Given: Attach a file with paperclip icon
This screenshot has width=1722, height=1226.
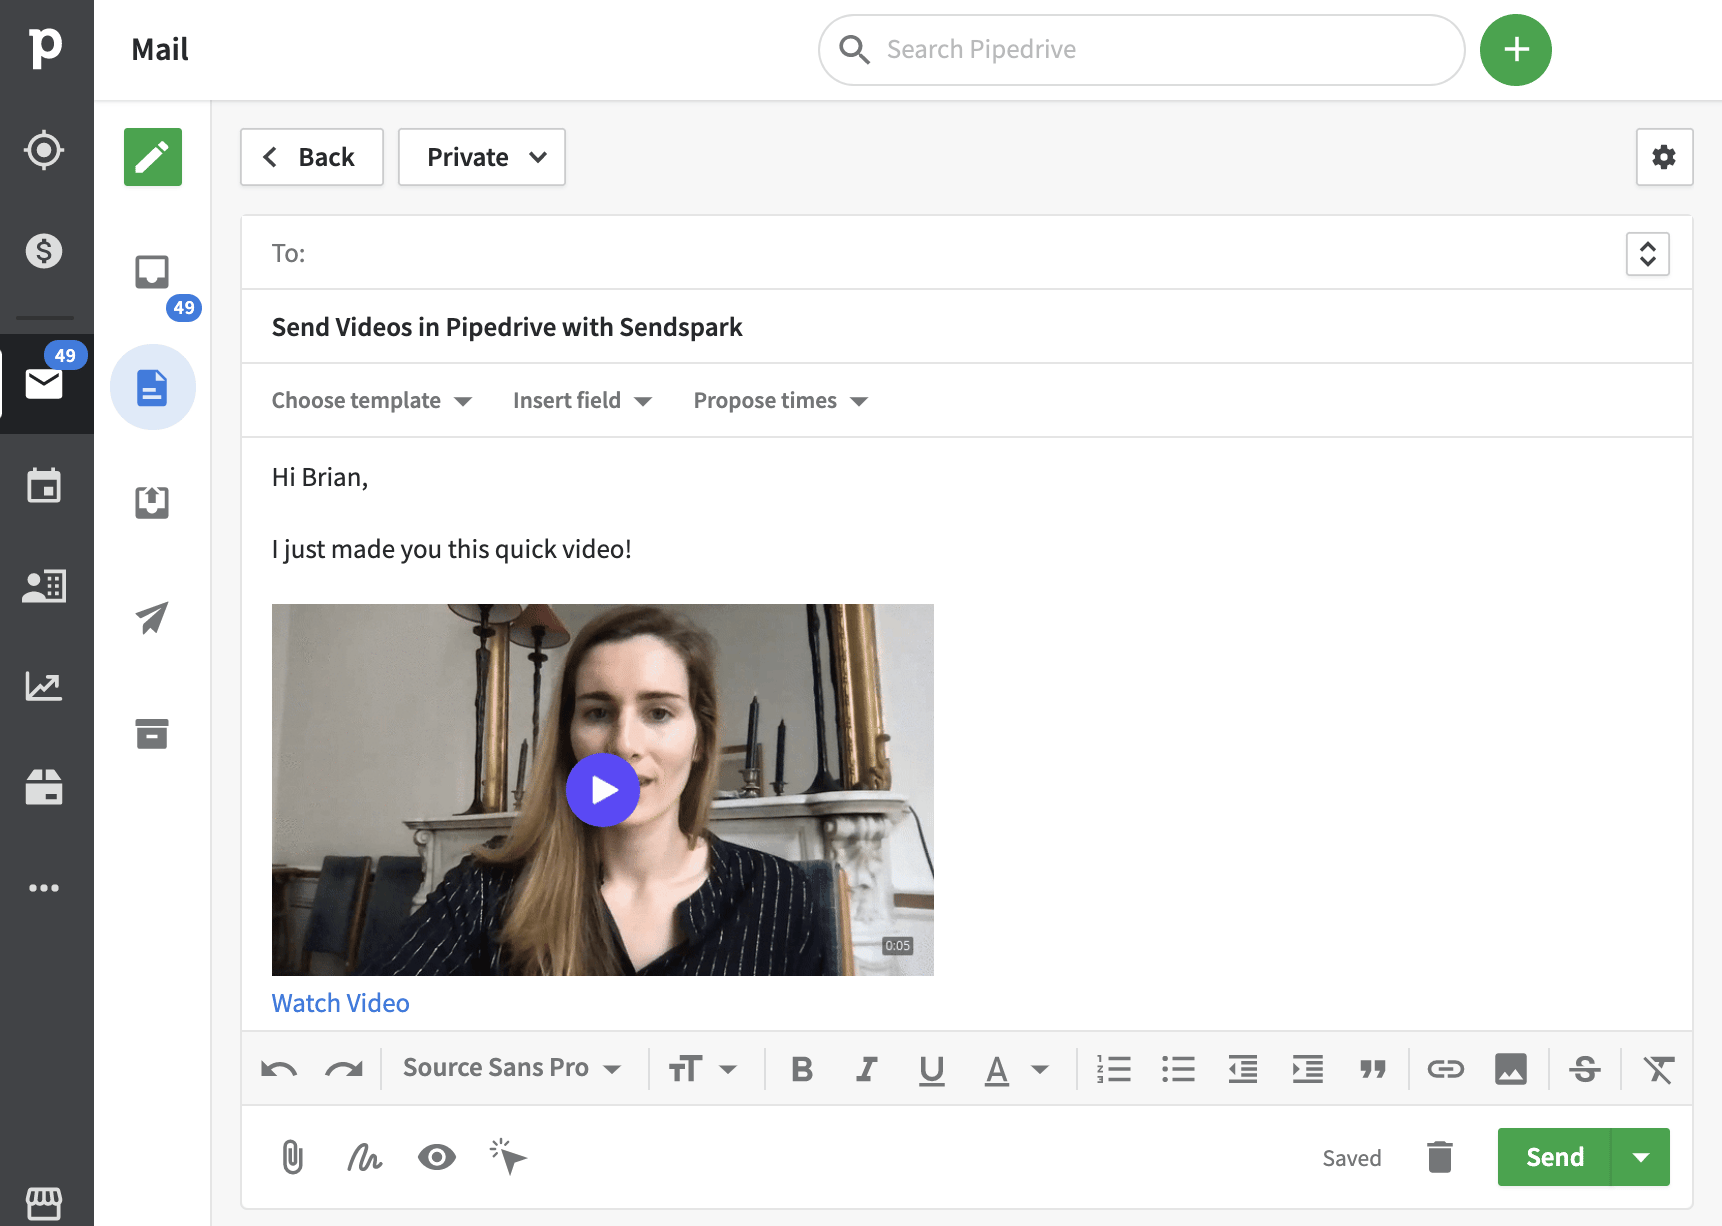Looking at the screenshot, I should click(x=292, y=1157).
